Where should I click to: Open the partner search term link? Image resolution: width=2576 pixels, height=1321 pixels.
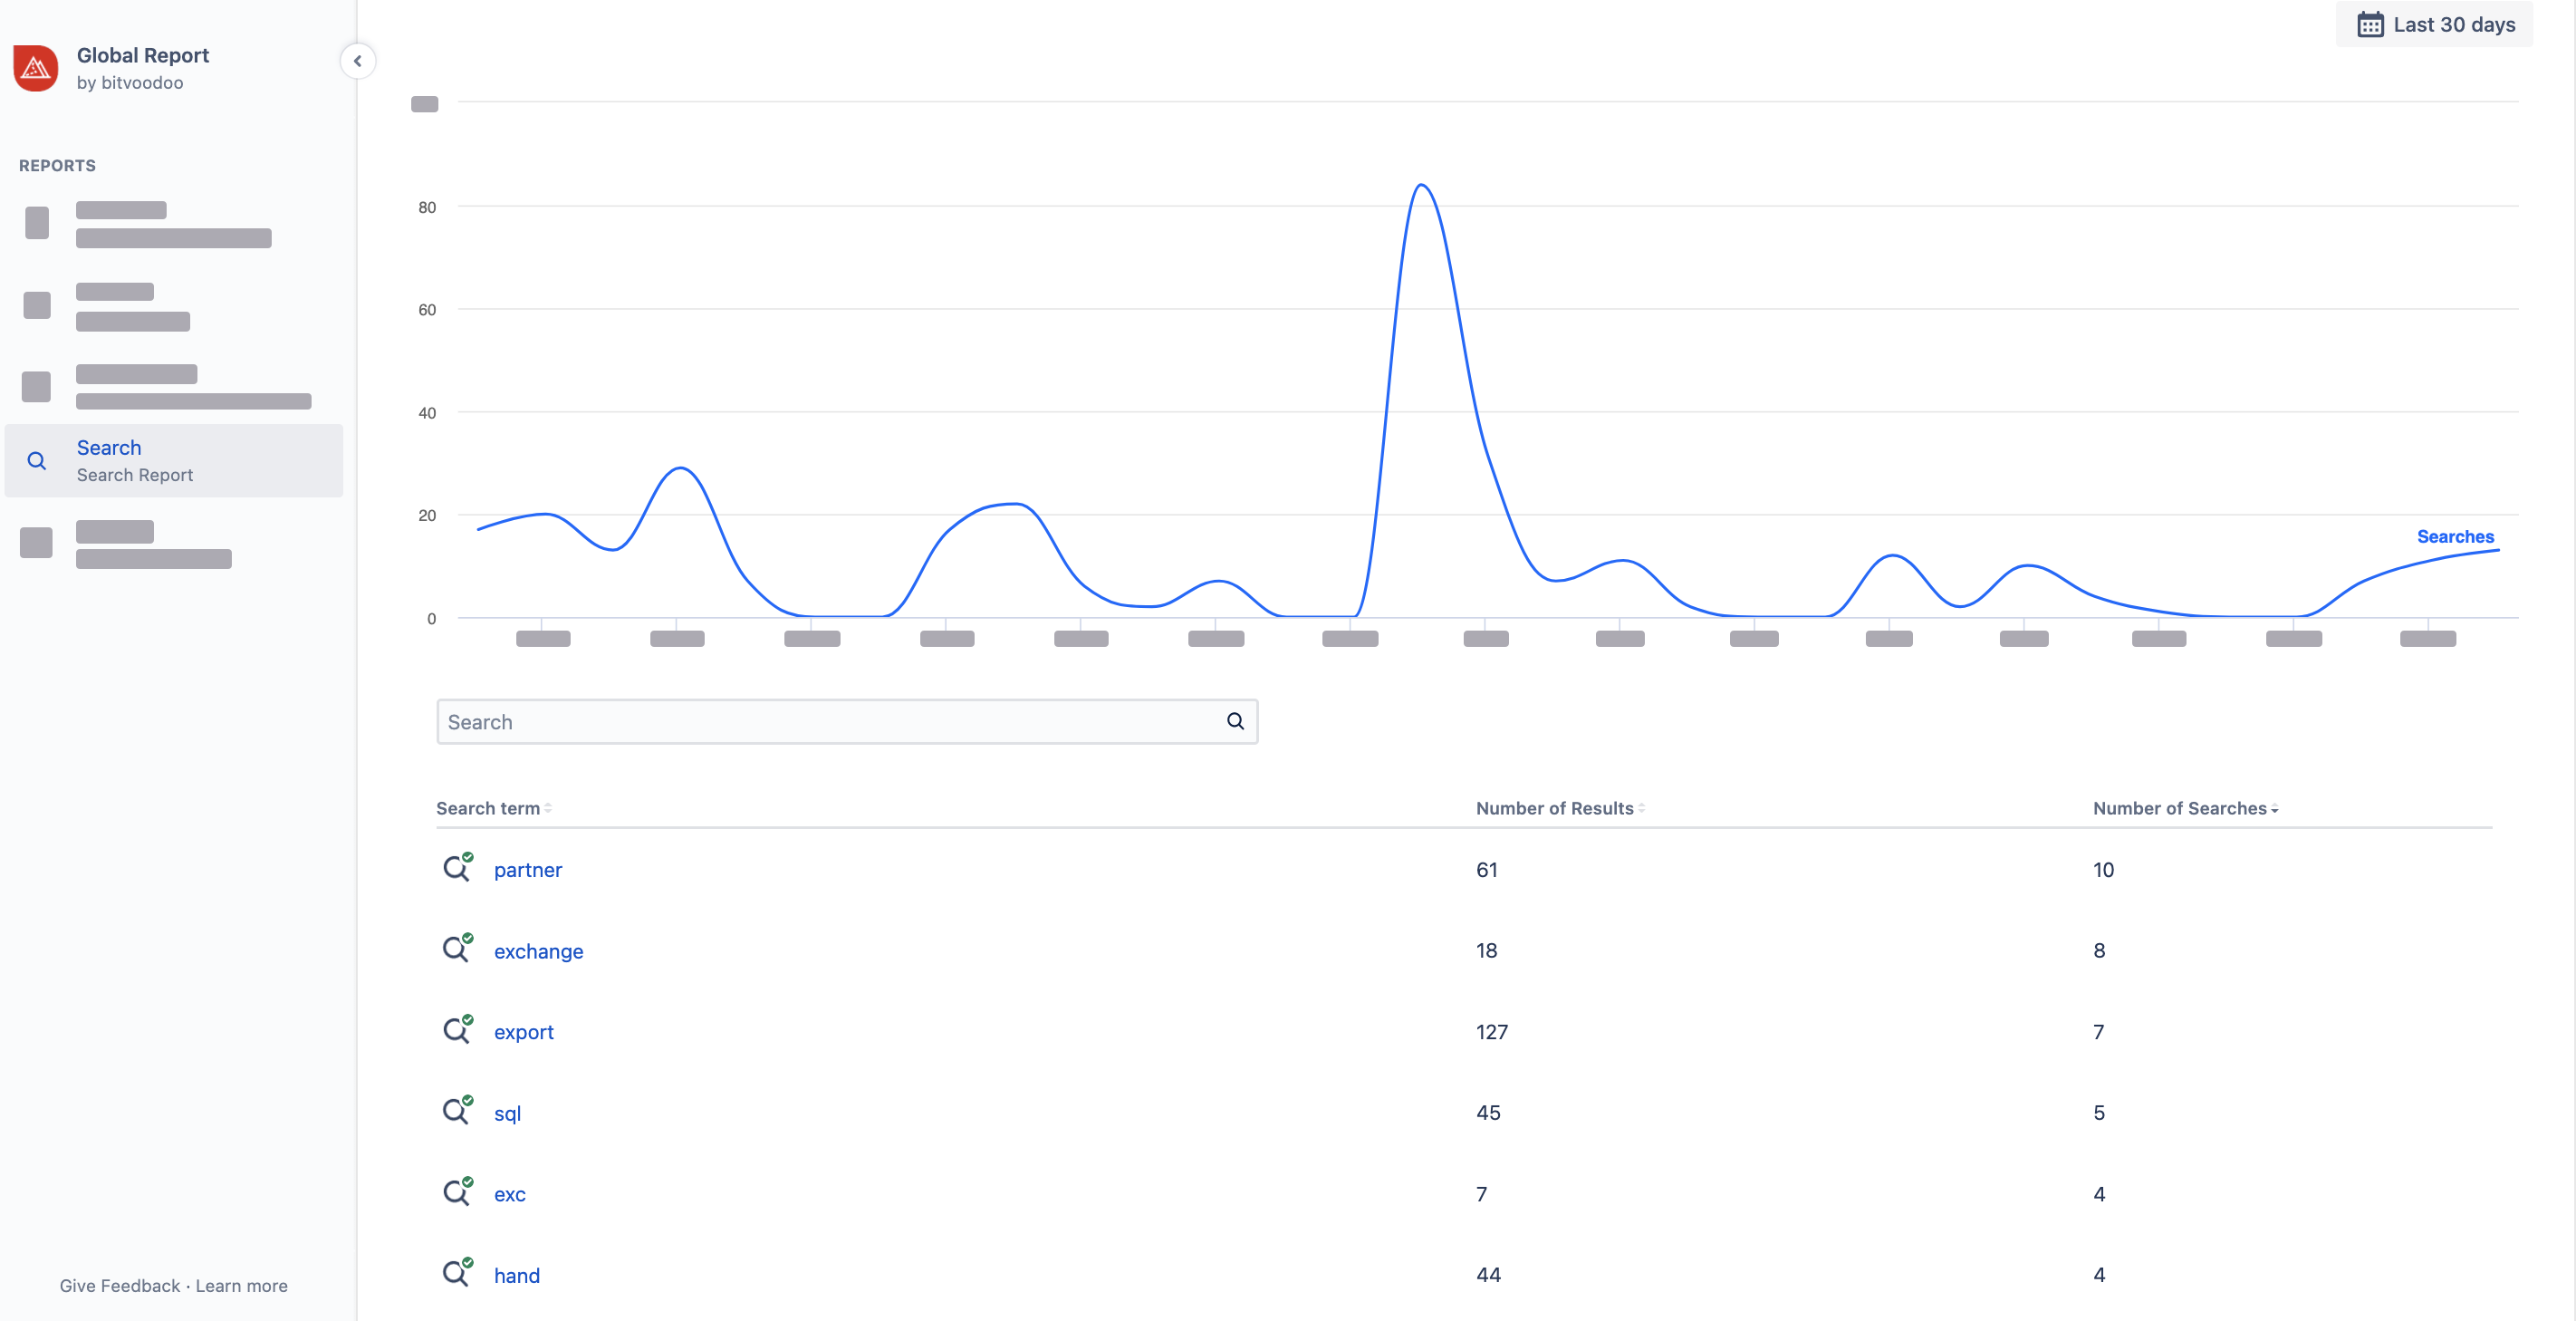point(527,870)
